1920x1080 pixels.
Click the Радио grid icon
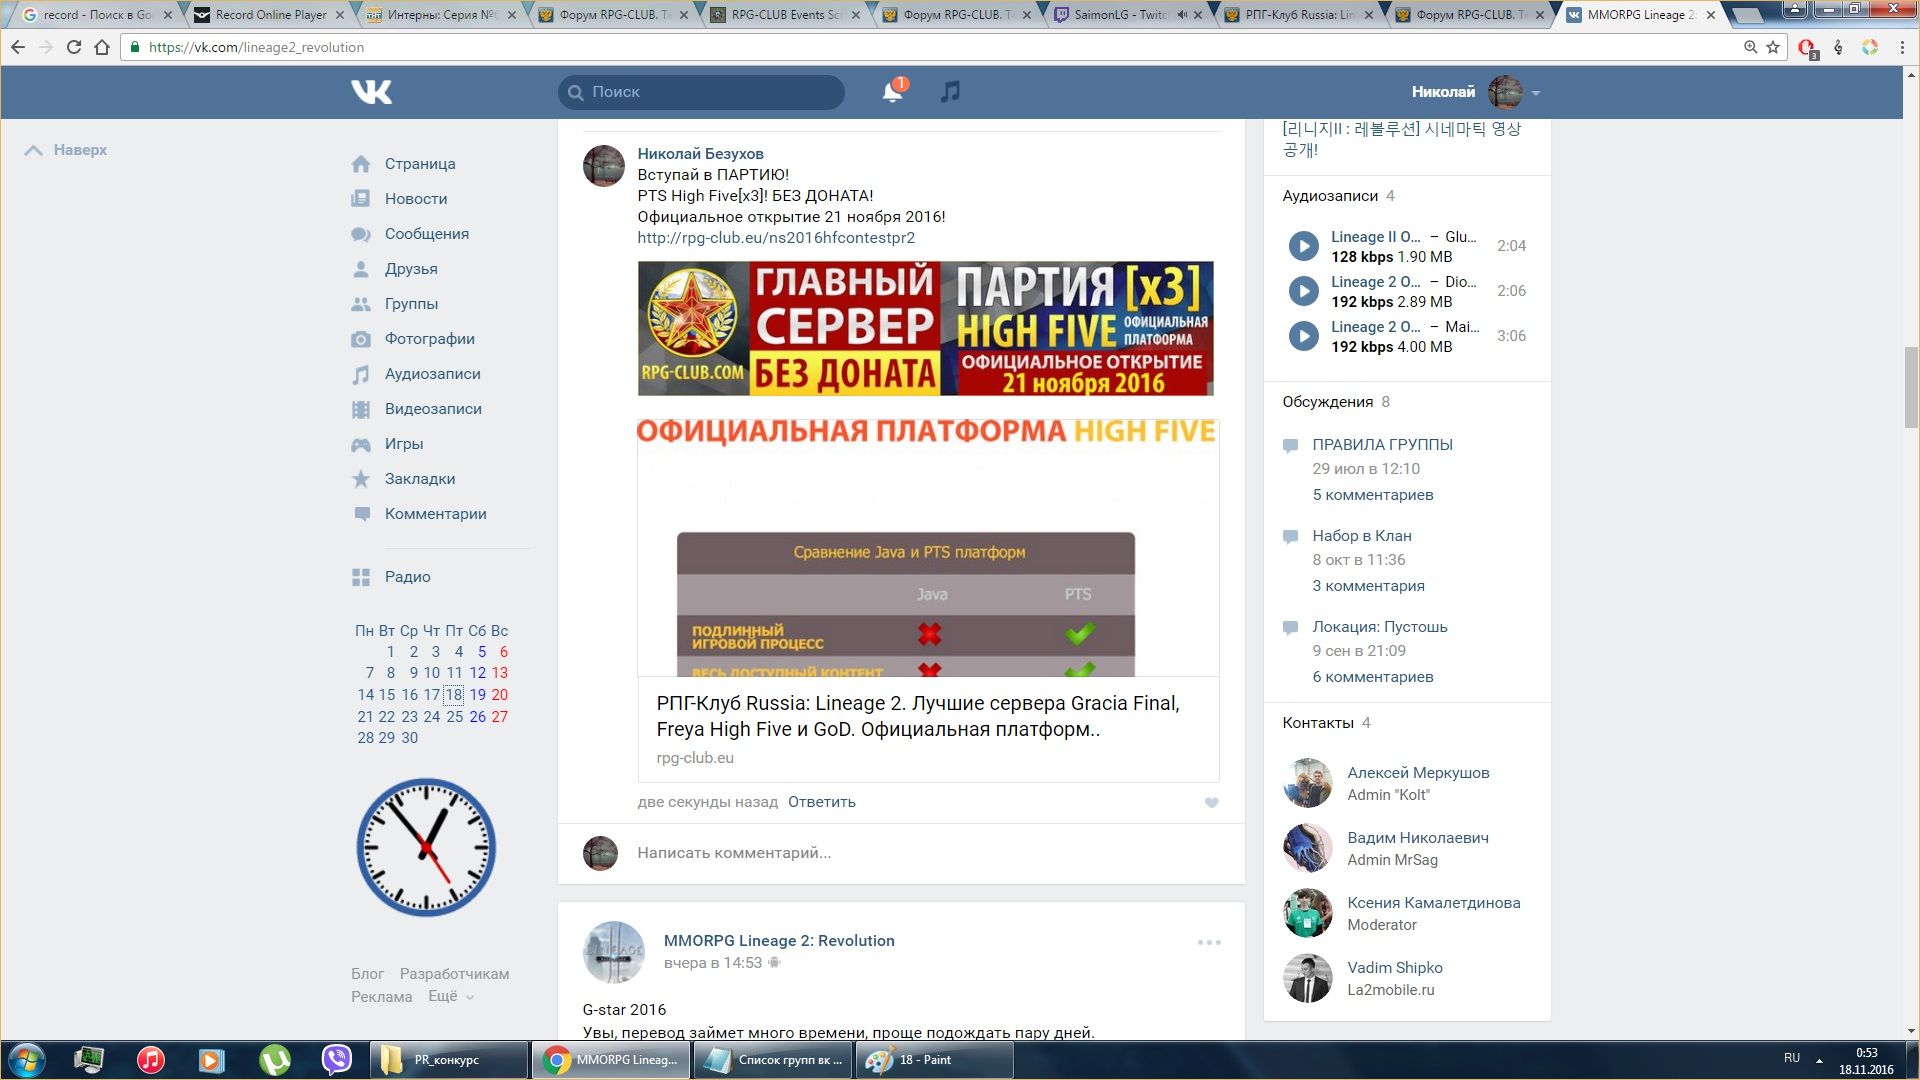[x=361, y=577]
